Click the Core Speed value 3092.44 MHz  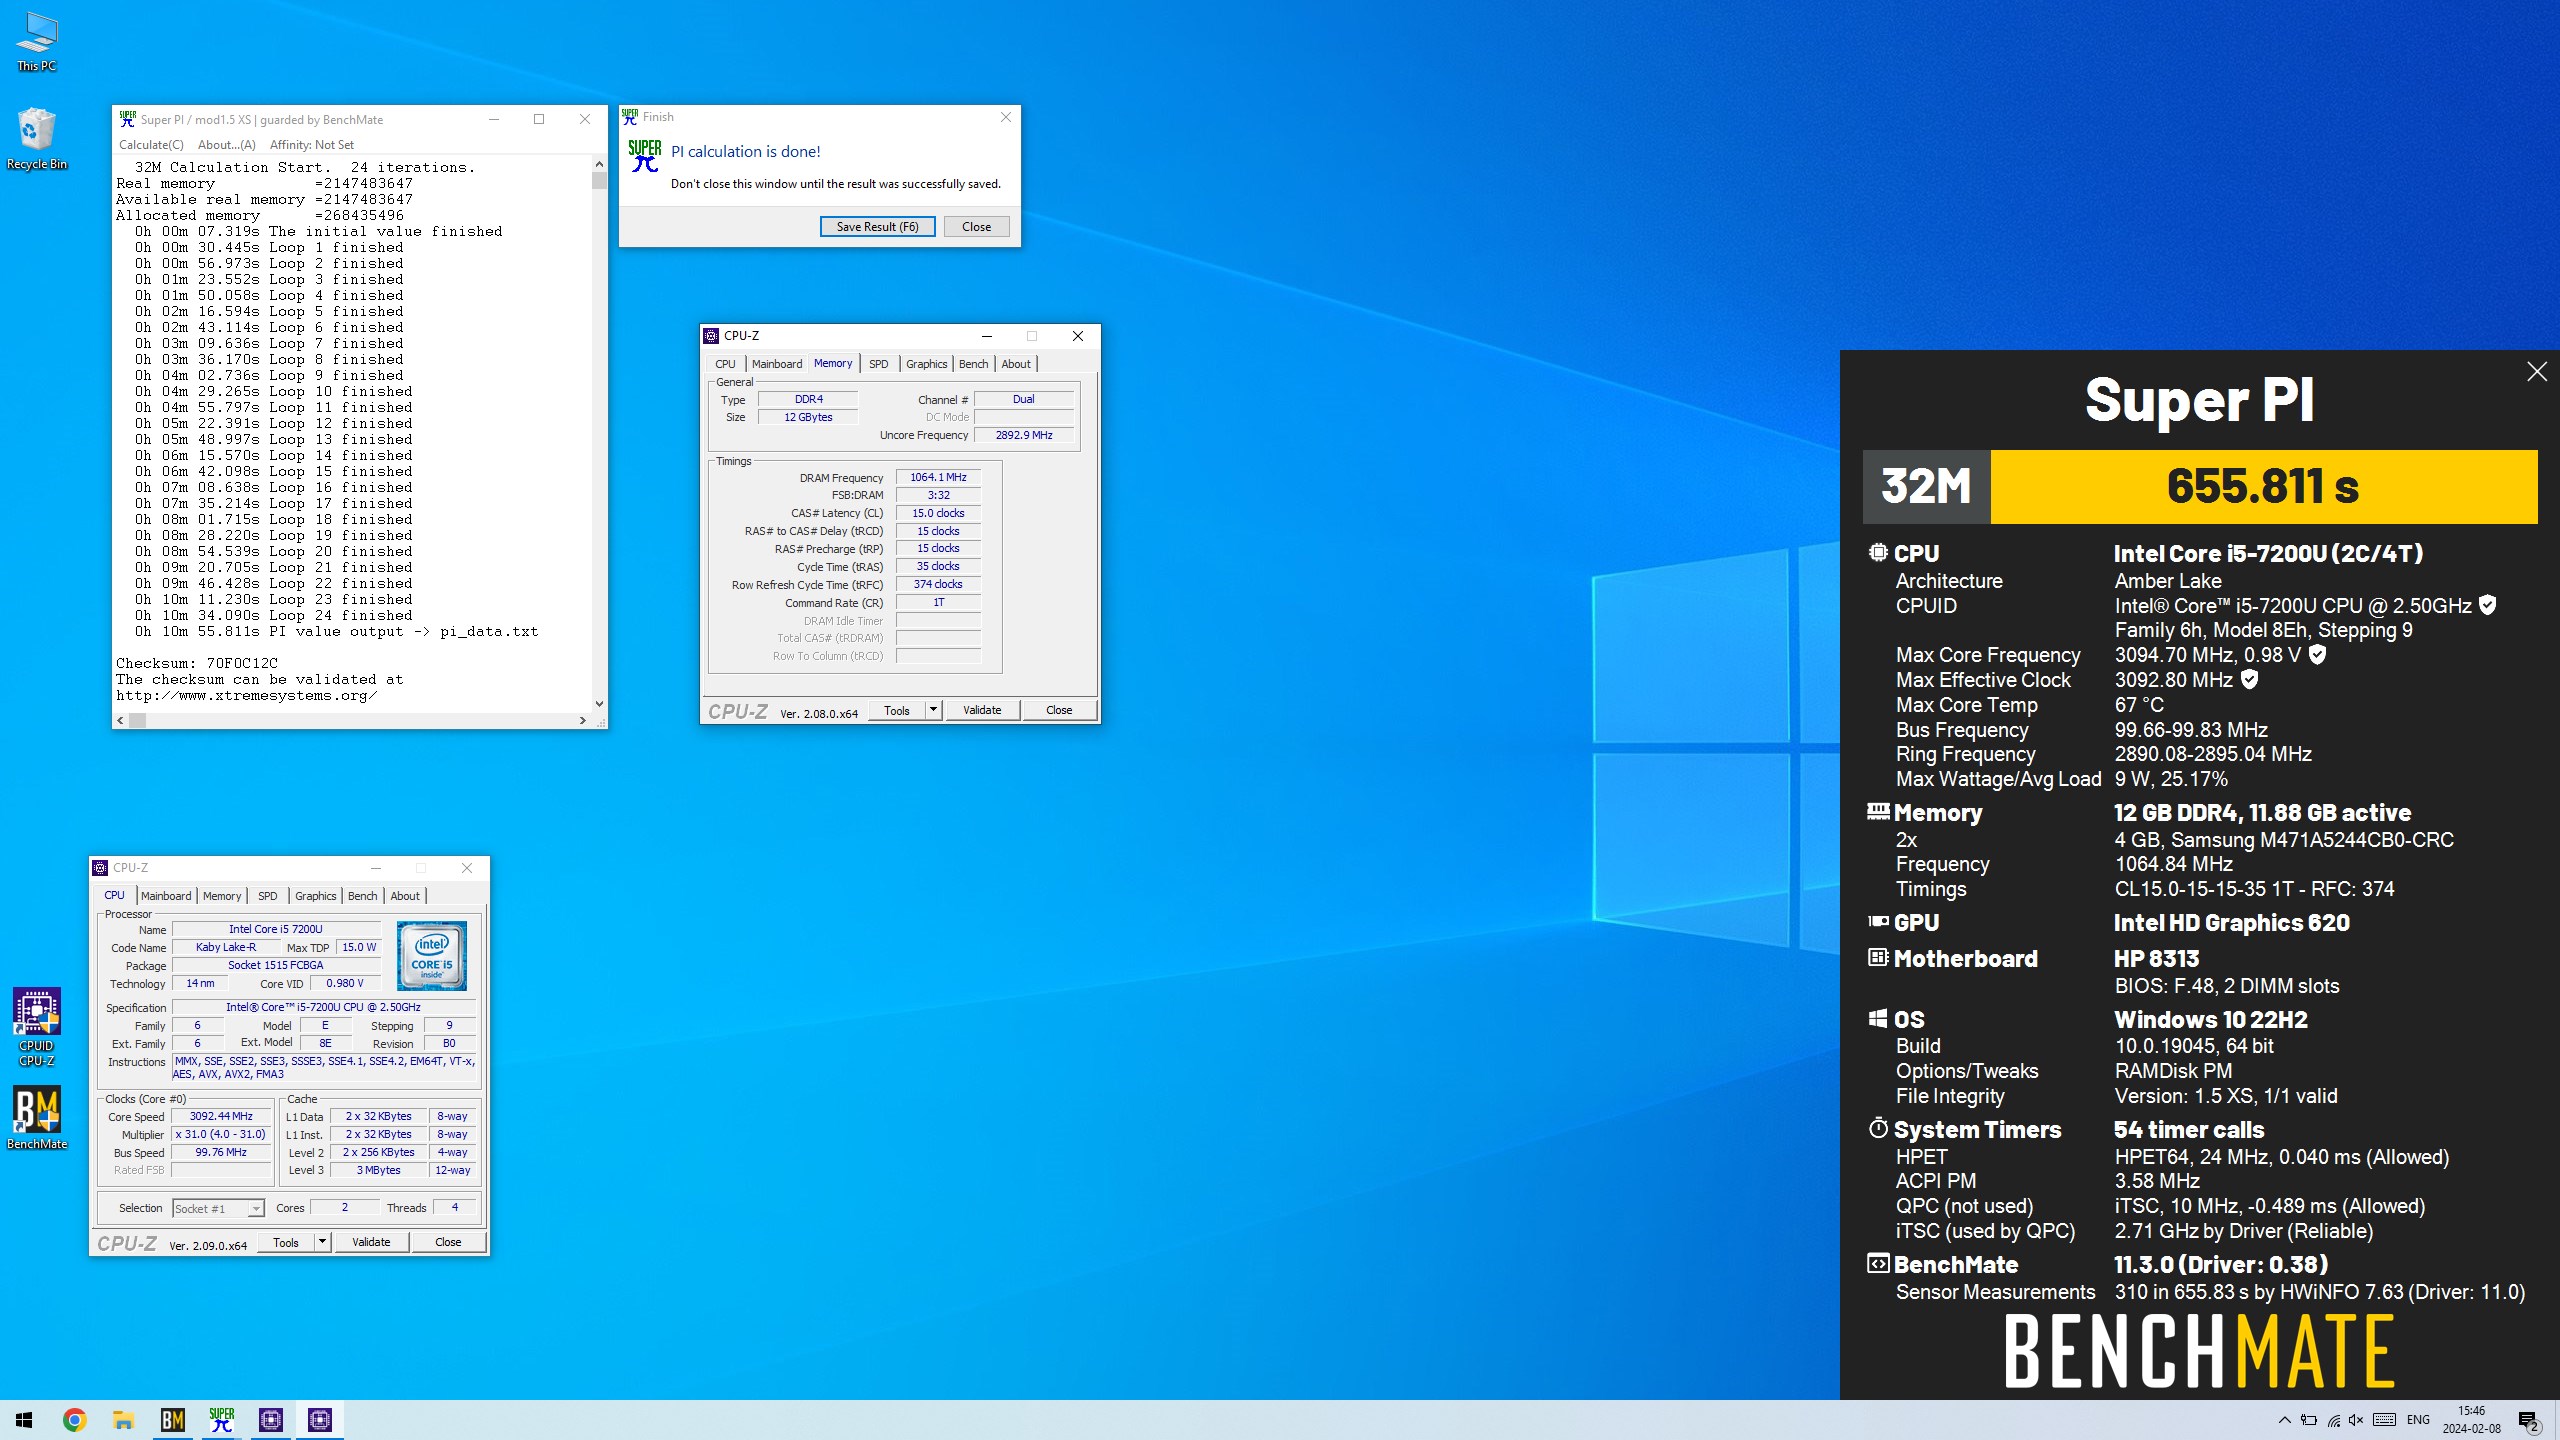pyautogui.click(x=221, y=1116)
